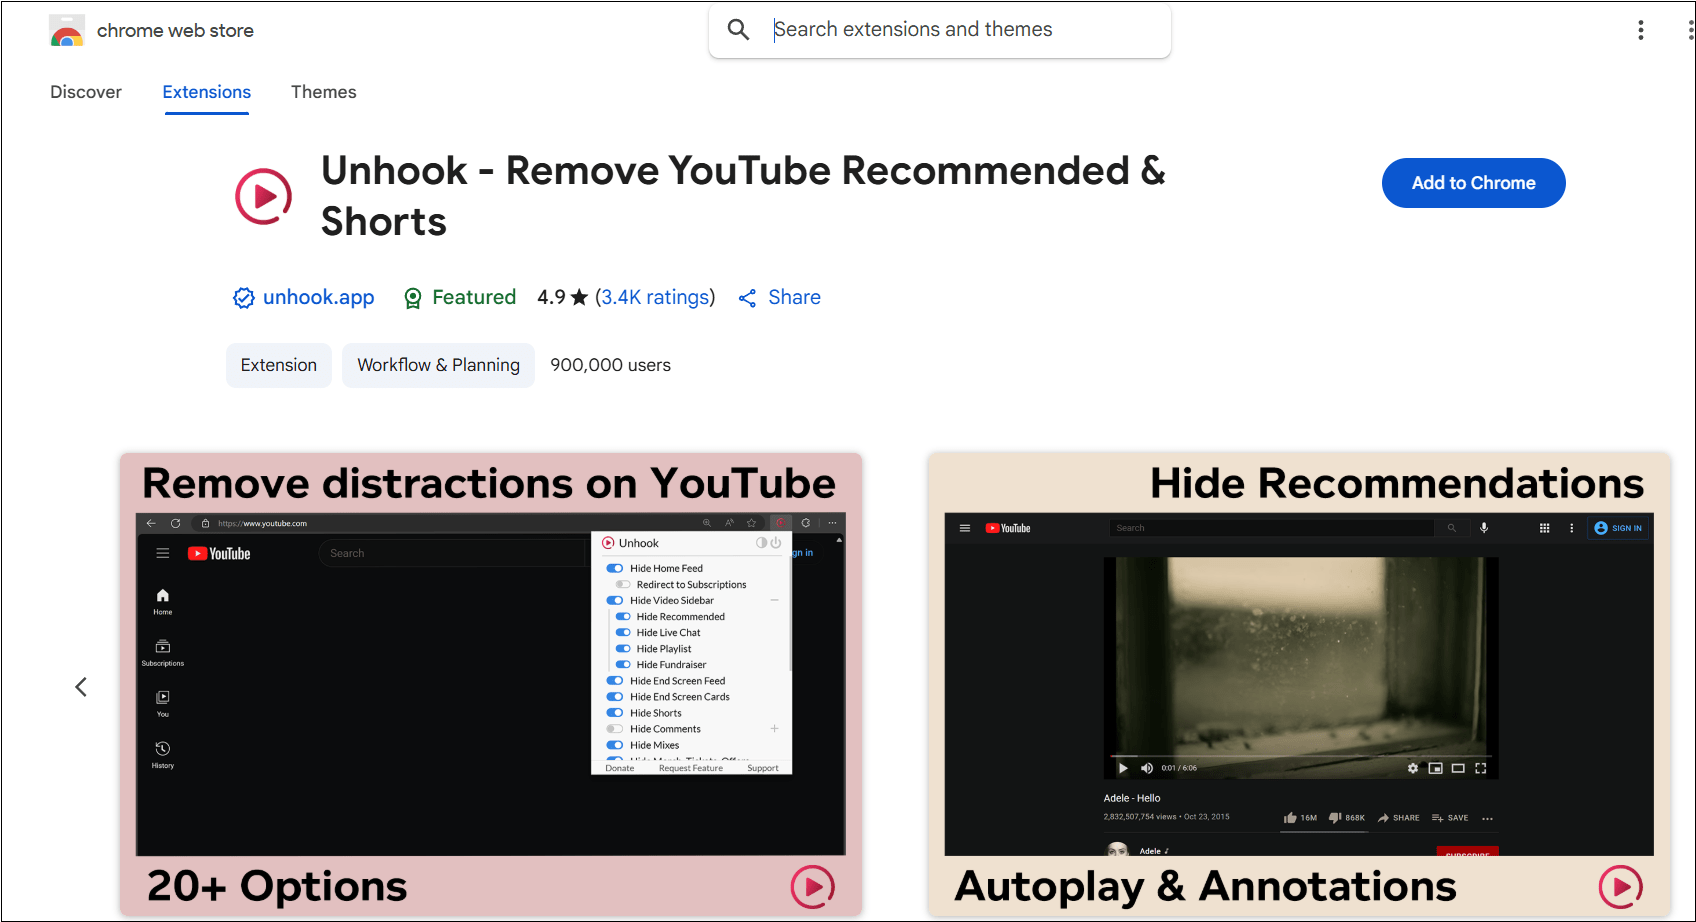Viewport: 1696px width, 922px height.
Task: Open the unhook.app publisher link
Action: (318, 297)
